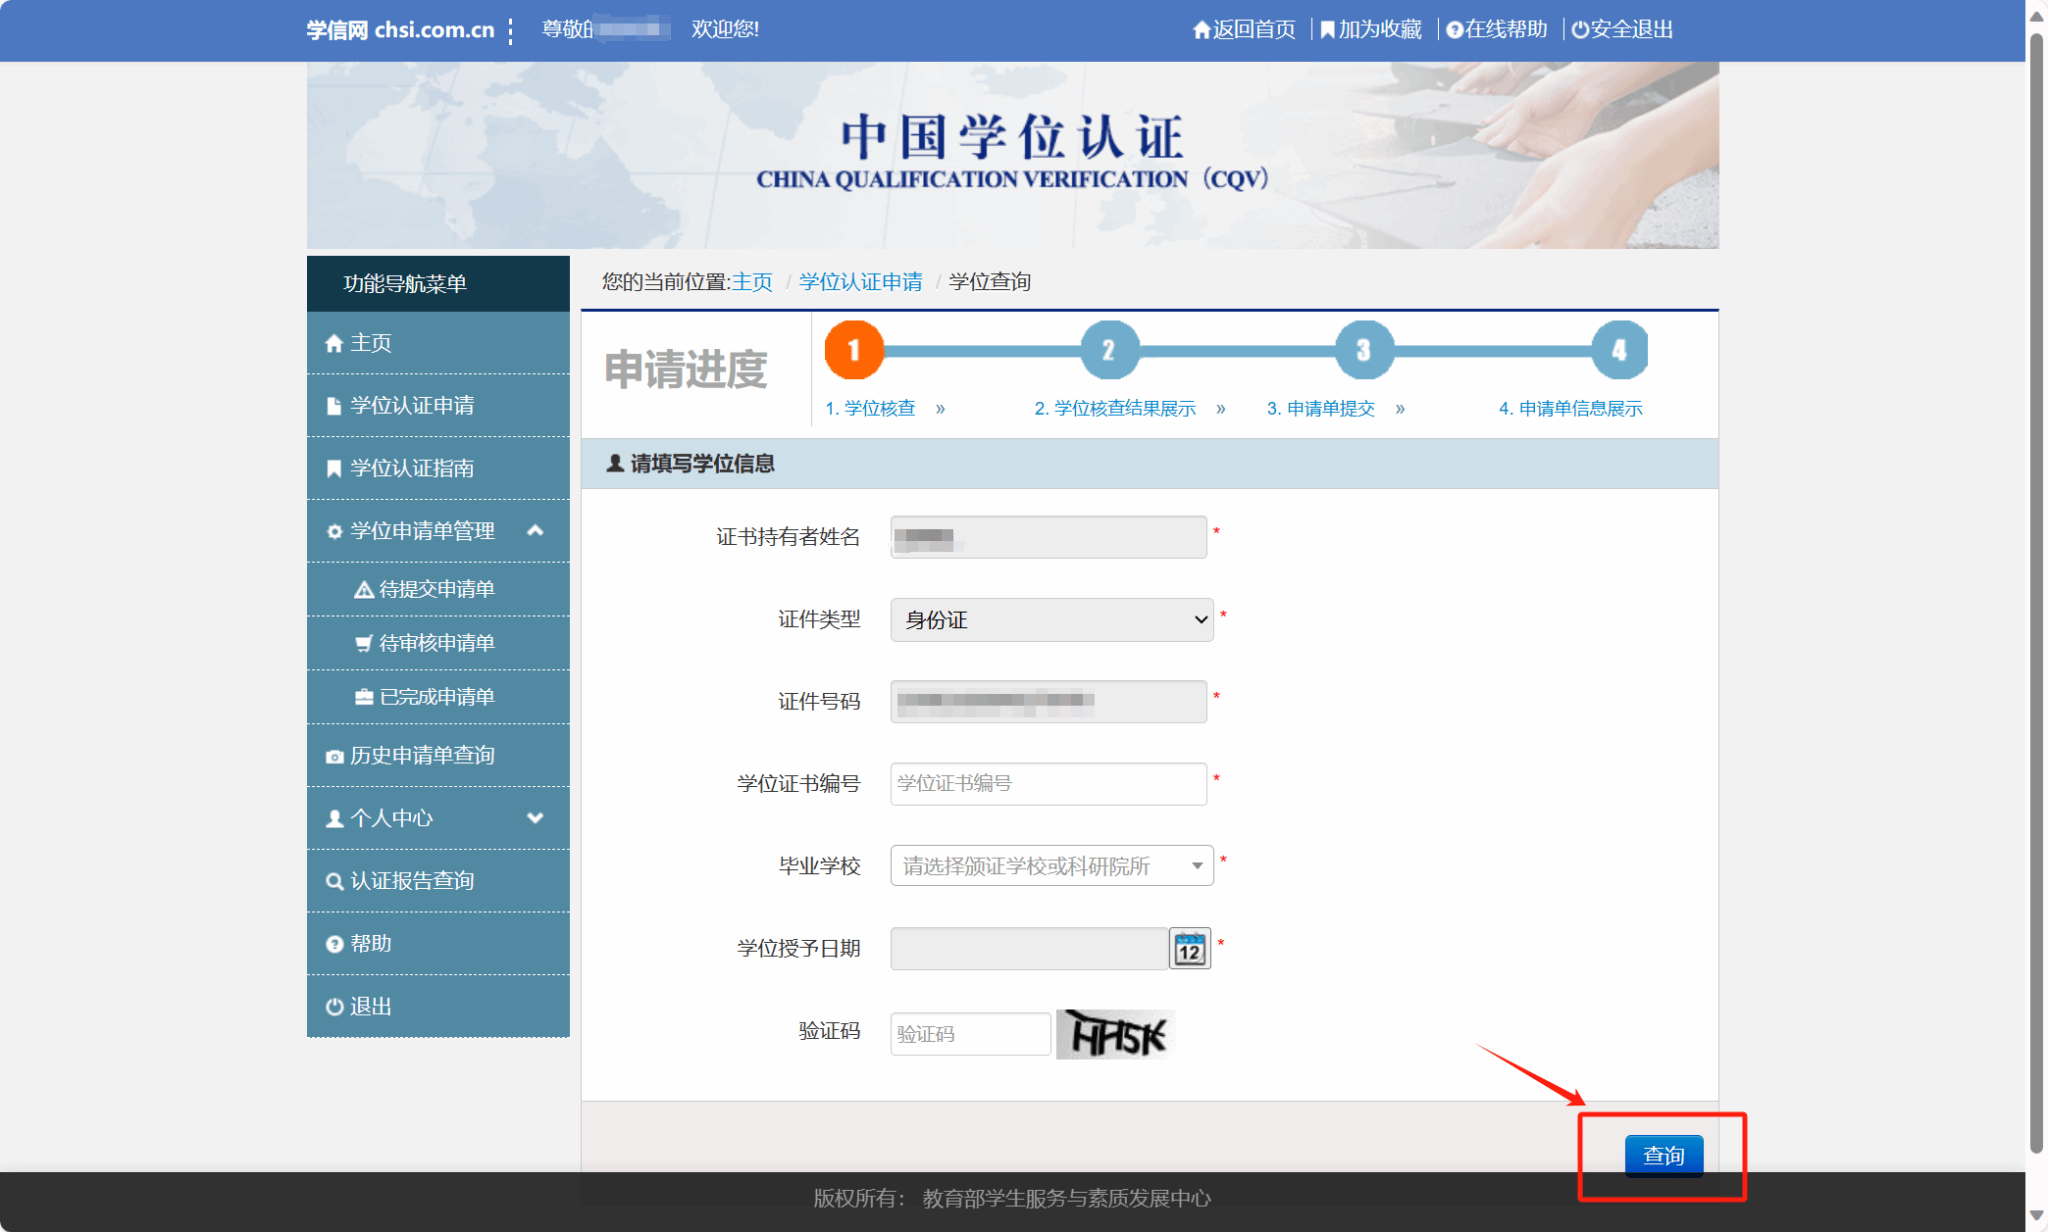Open 待审核申请单 submenu item
This screenshot has height=1232, width=2048.
438,643
